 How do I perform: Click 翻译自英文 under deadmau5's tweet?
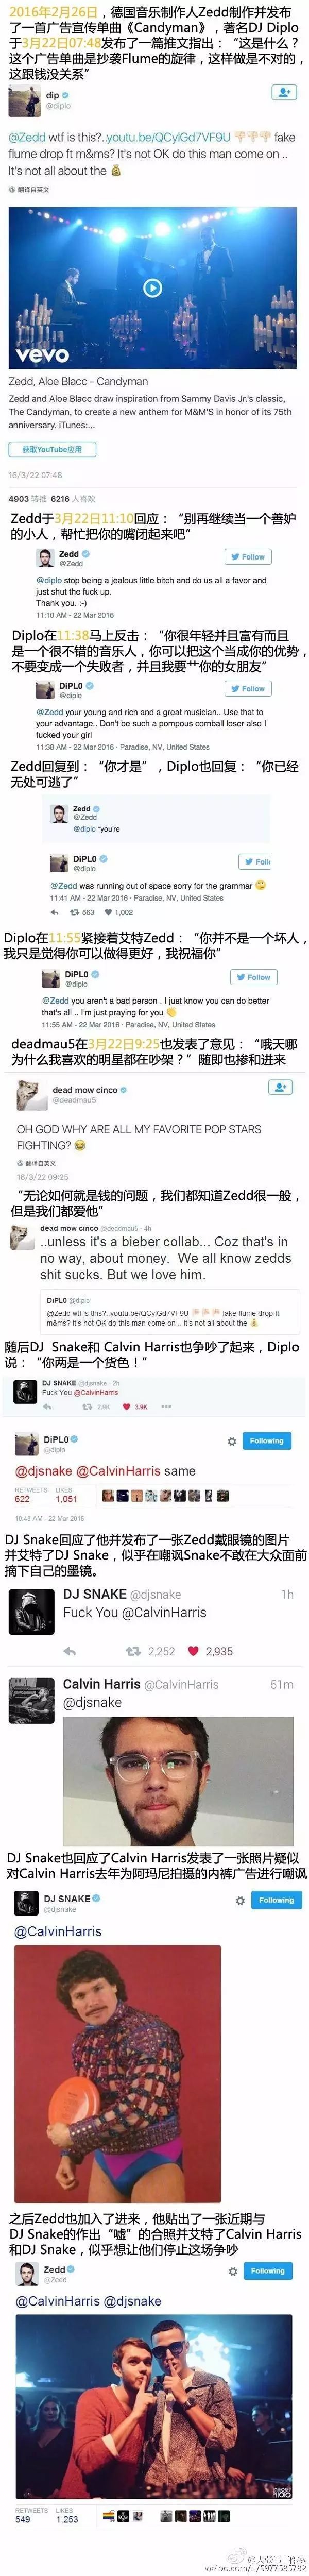pyautogui.click(x=37, y=1163)
